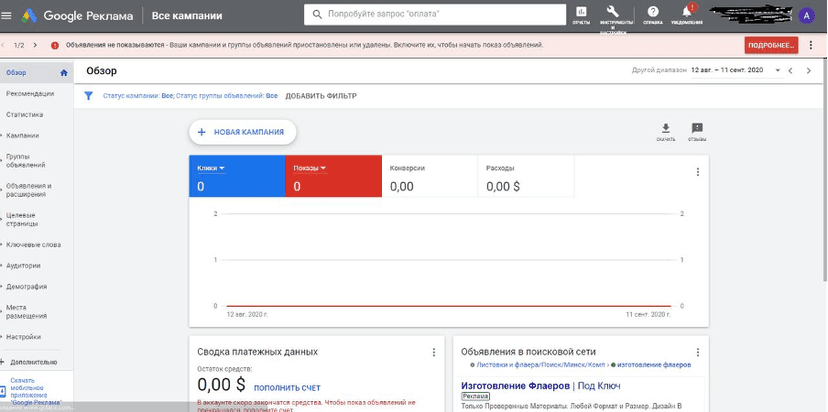Open Целевые страницы in sidebar

(x=22, y=219)
